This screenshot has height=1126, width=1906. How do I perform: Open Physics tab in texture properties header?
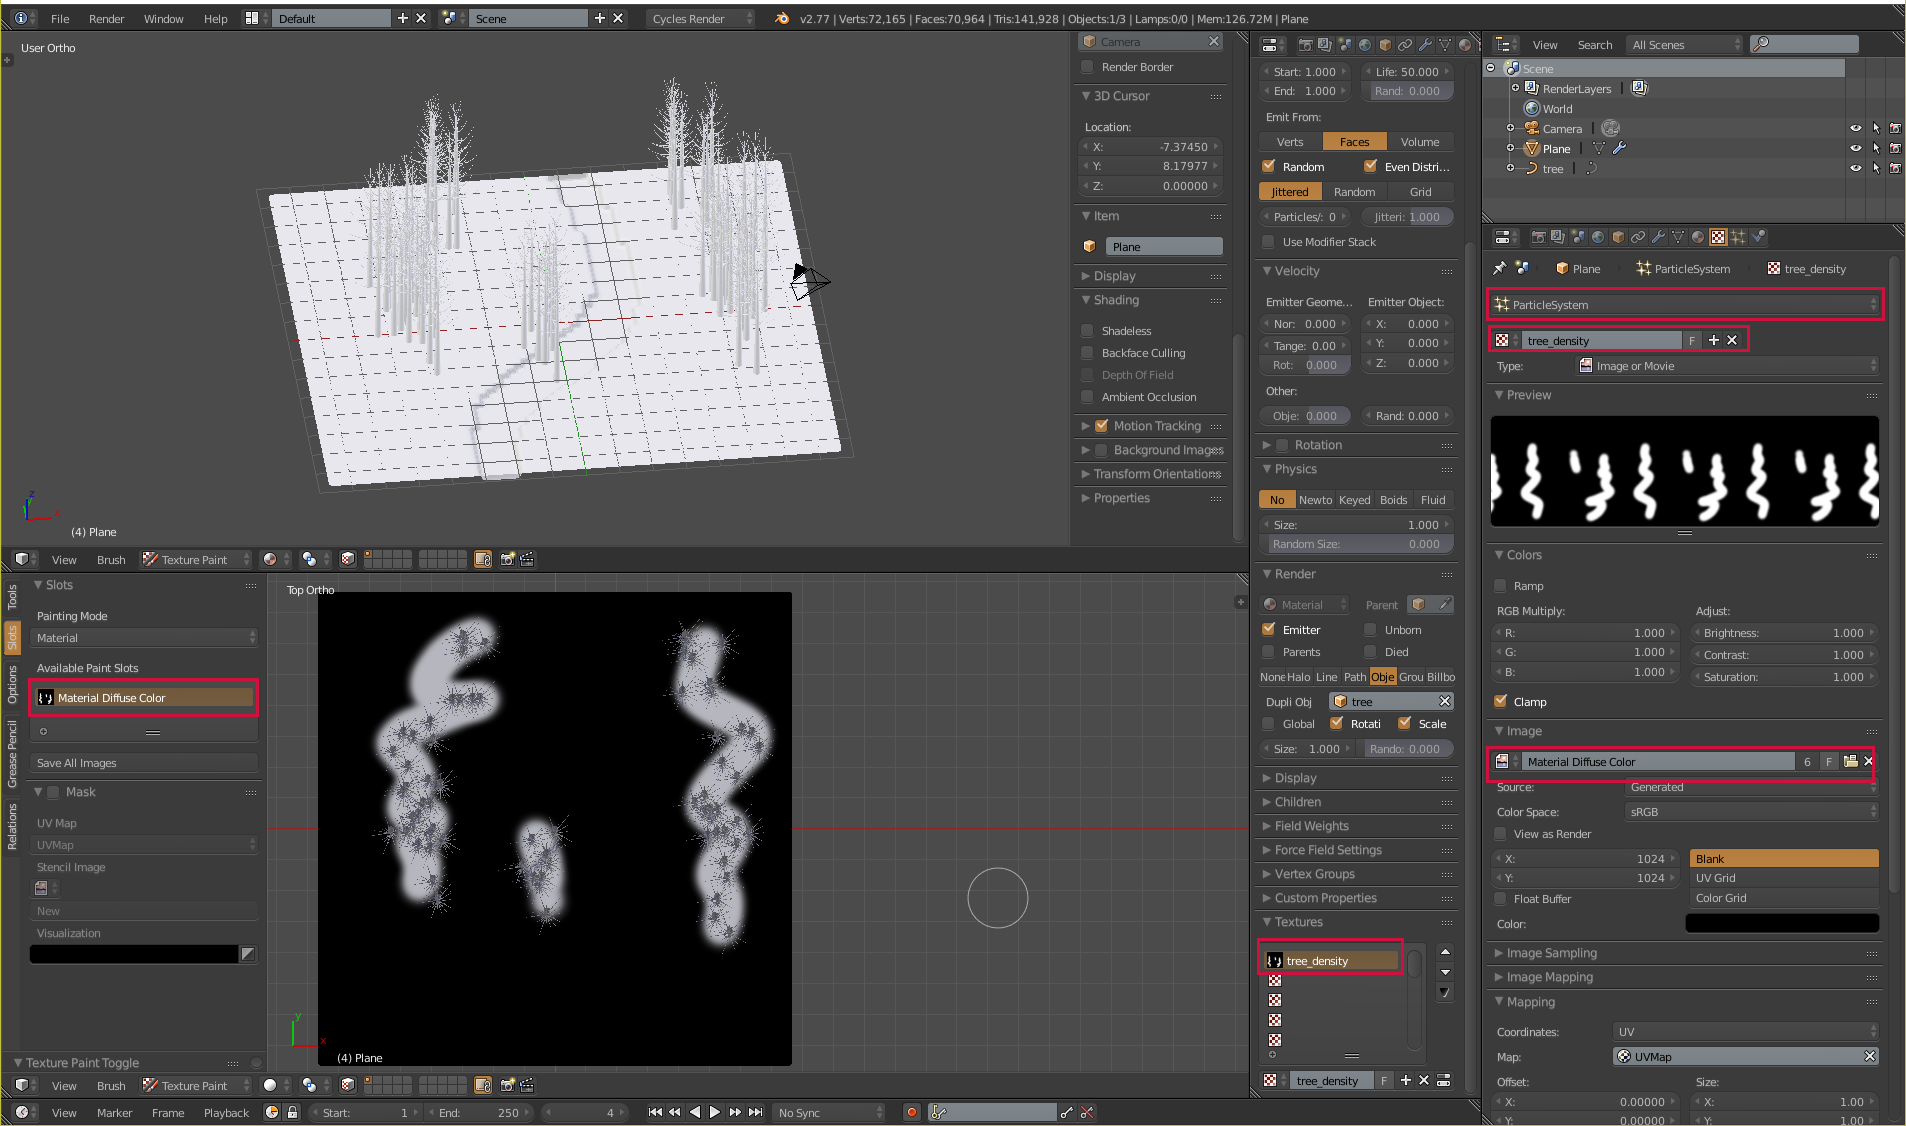(1758, 237)
